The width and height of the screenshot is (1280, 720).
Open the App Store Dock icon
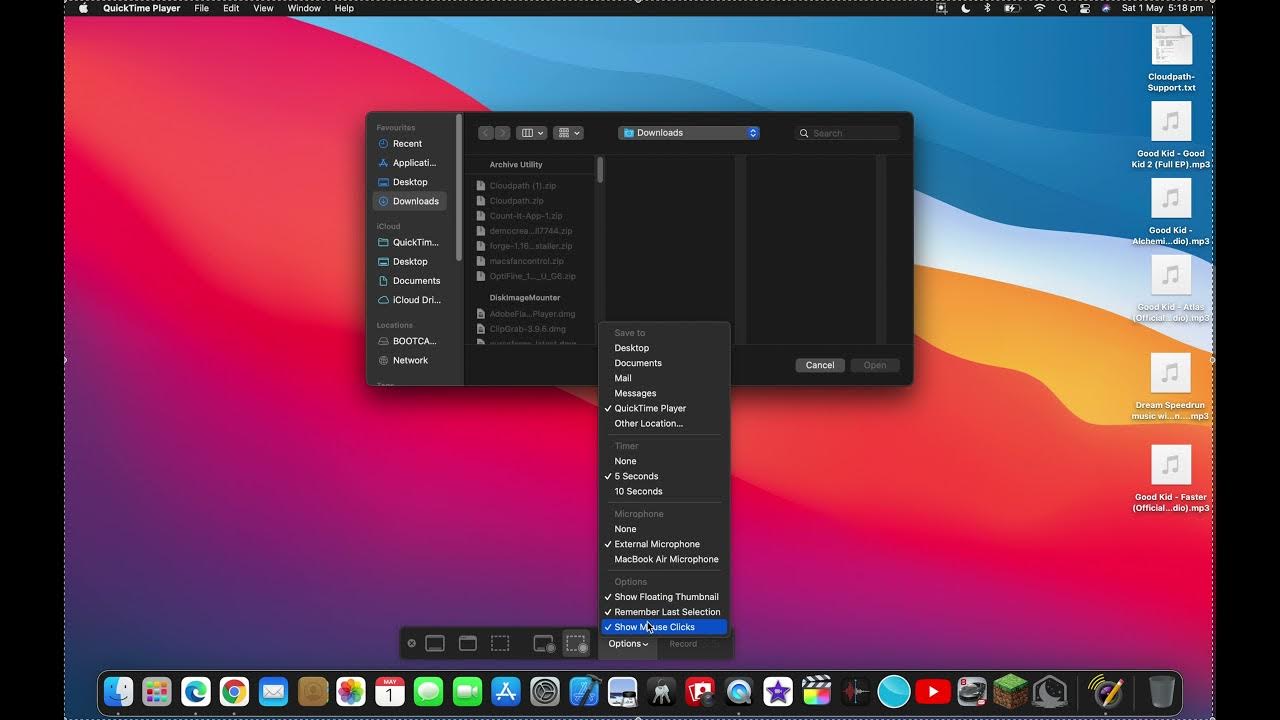pos(506,691)
